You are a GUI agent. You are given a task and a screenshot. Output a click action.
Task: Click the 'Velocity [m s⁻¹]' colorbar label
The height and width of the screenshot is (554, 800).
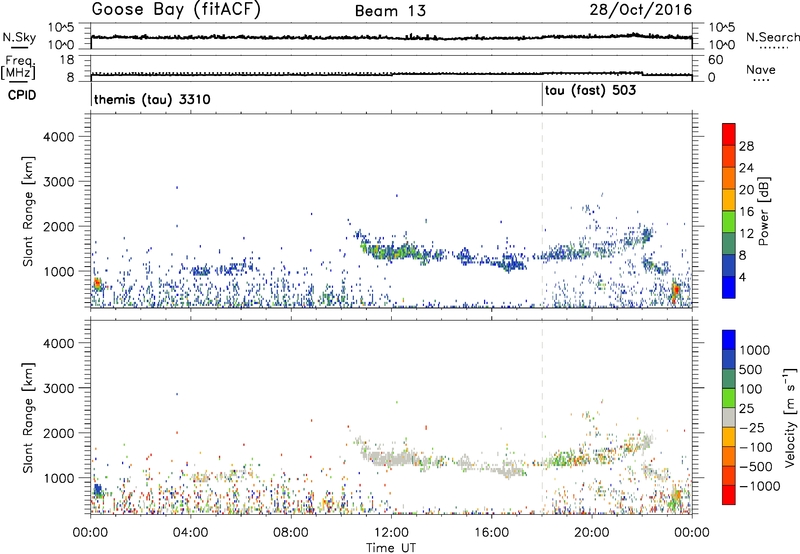(790, 417)
